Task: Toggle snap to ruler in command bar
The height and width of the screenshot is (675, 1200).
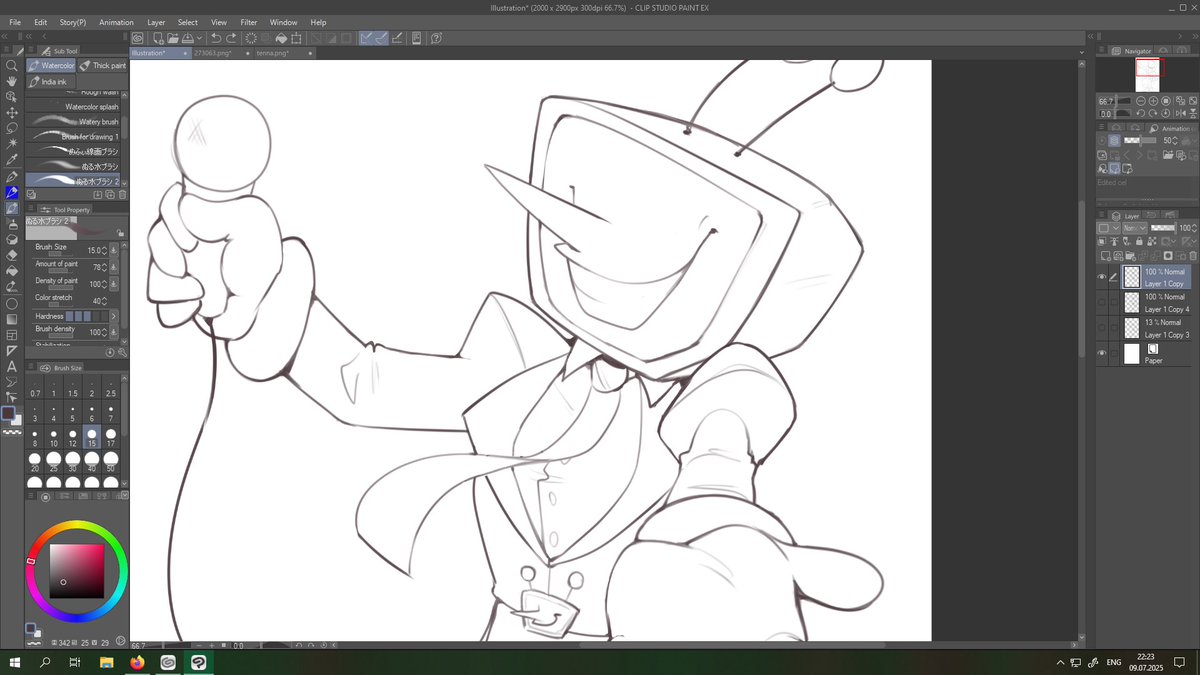Action: 367,38
